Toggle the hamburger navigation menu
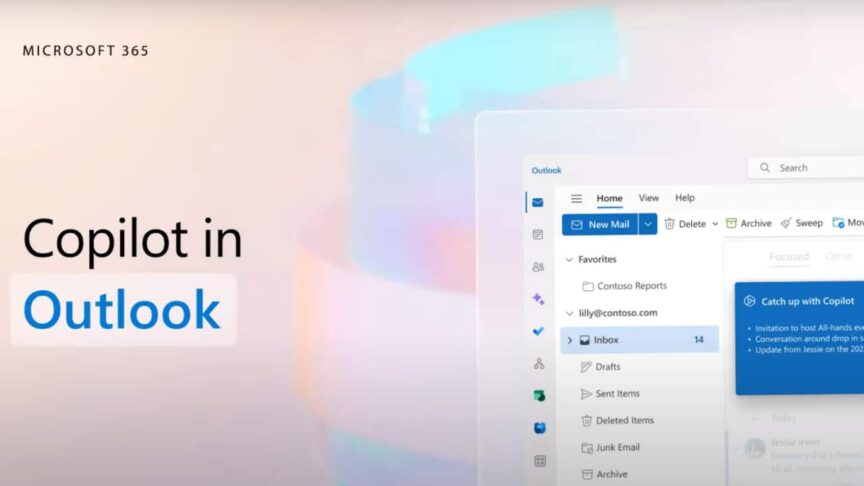Image resolution: width=864 pixels, height=486 pixels. point(576,198)
